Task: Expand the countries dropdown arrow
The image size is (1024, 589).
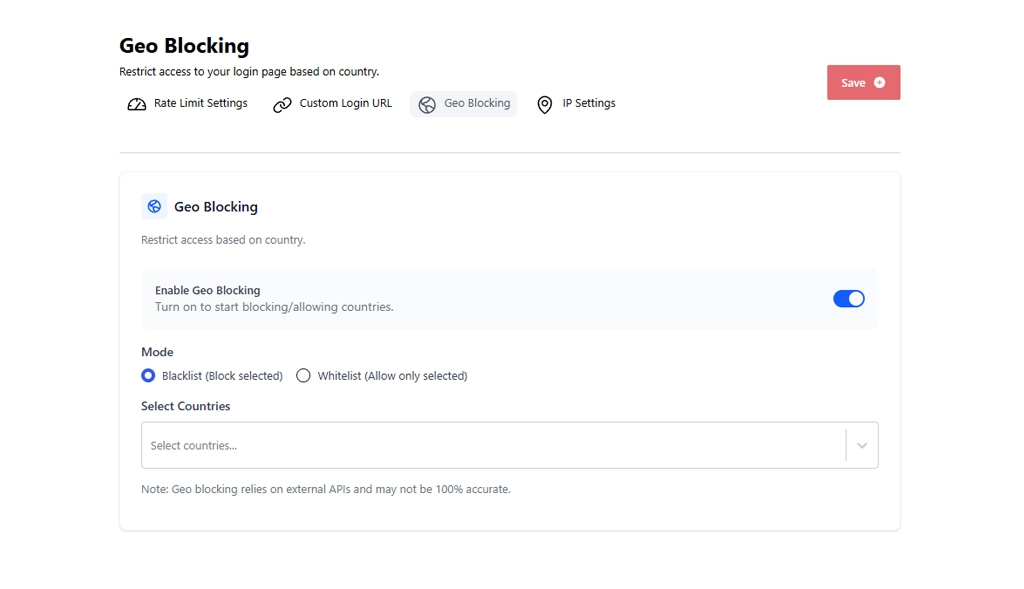Action: pyautogui.click(x=862, y=445)
